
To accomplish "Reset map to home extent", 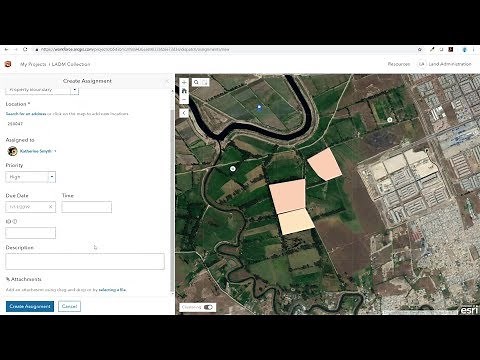I will [x=184, y=91].
